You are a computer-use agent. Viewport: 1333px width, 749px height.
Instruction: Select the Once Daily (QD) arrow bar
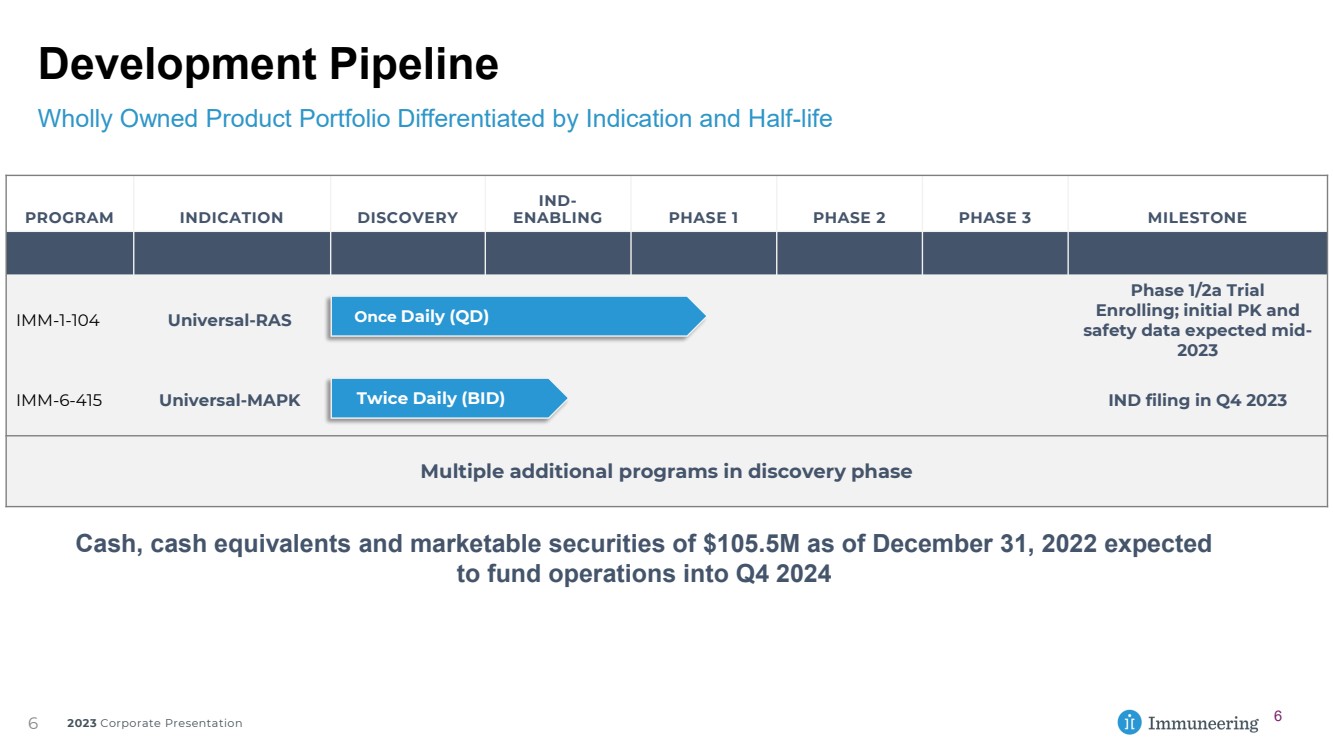(518, 316)
